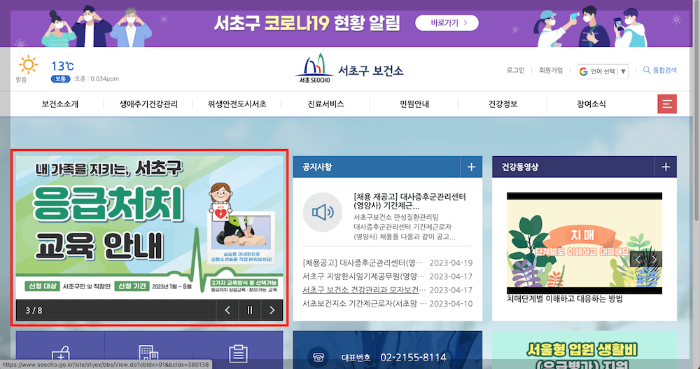The width and height of the screenshot is (700, 369).
Task: Click the 02-2155-8114 phone number
Action: [x=413, y=357]
